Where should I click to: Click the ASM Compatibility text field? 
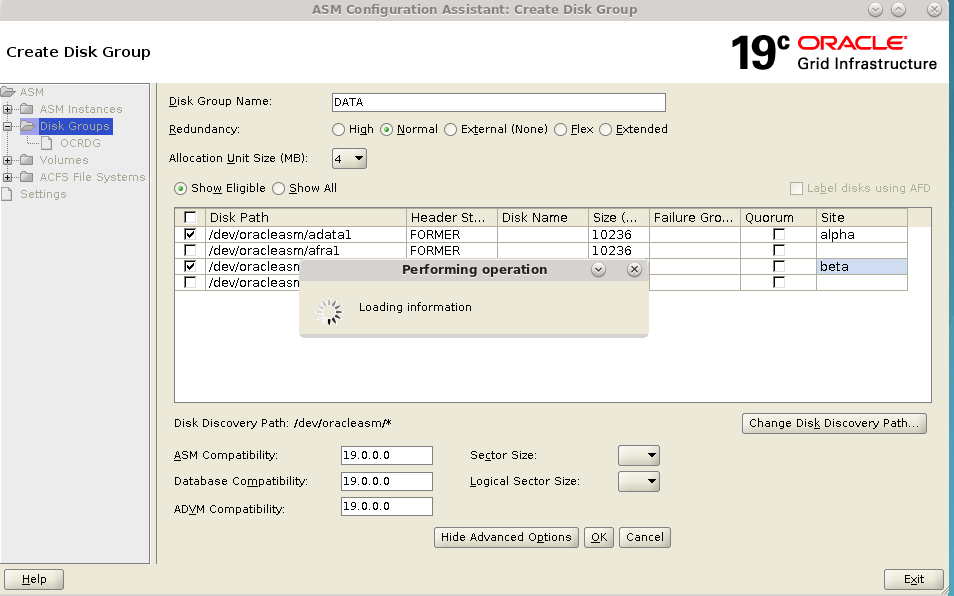click(x=386, y=455)
